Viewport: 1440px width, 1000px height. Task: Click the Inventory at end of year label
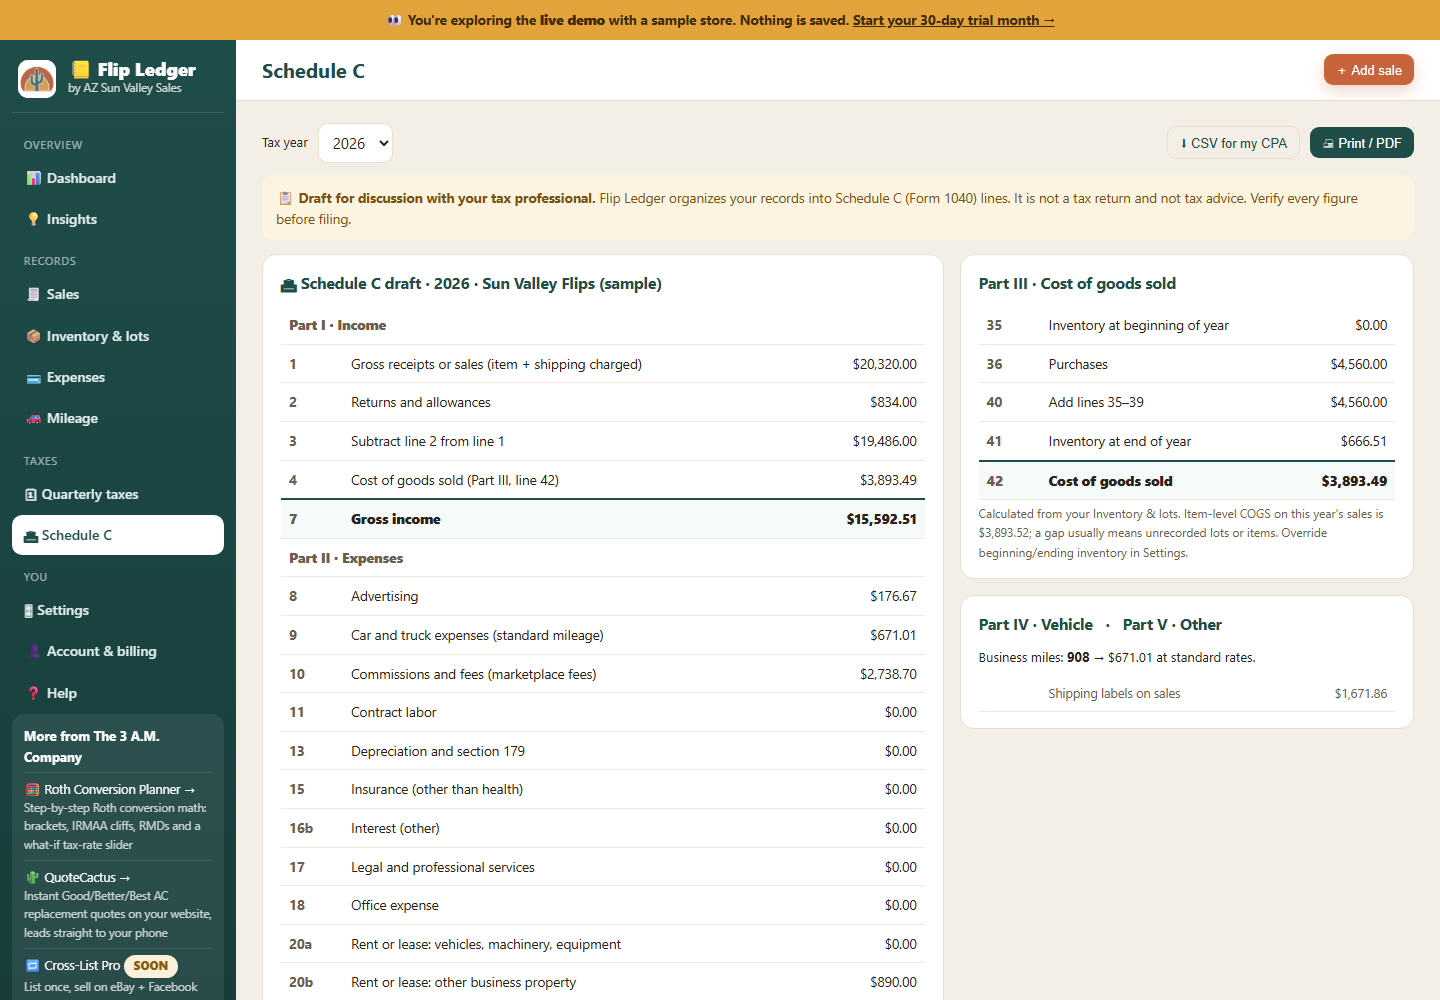click(x=1119, y=441)
